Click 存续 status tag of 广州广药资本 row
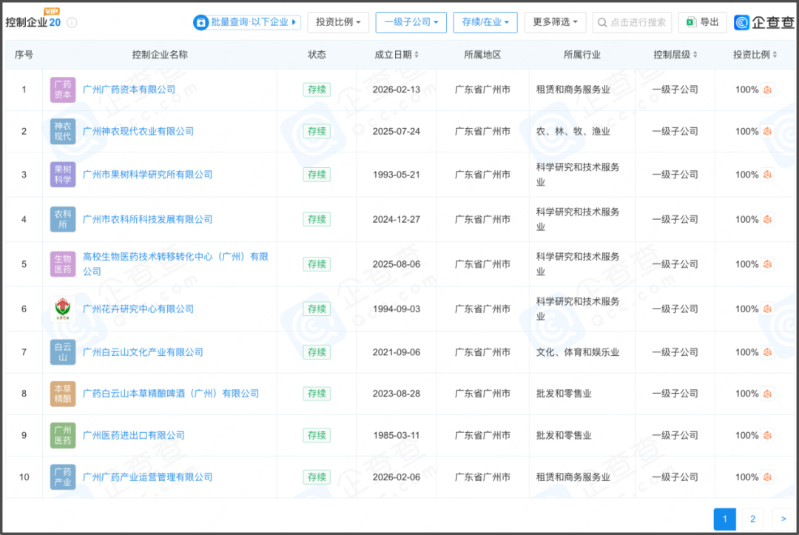The width and height of the screenshot is (799, 535). tap(316, 90)
